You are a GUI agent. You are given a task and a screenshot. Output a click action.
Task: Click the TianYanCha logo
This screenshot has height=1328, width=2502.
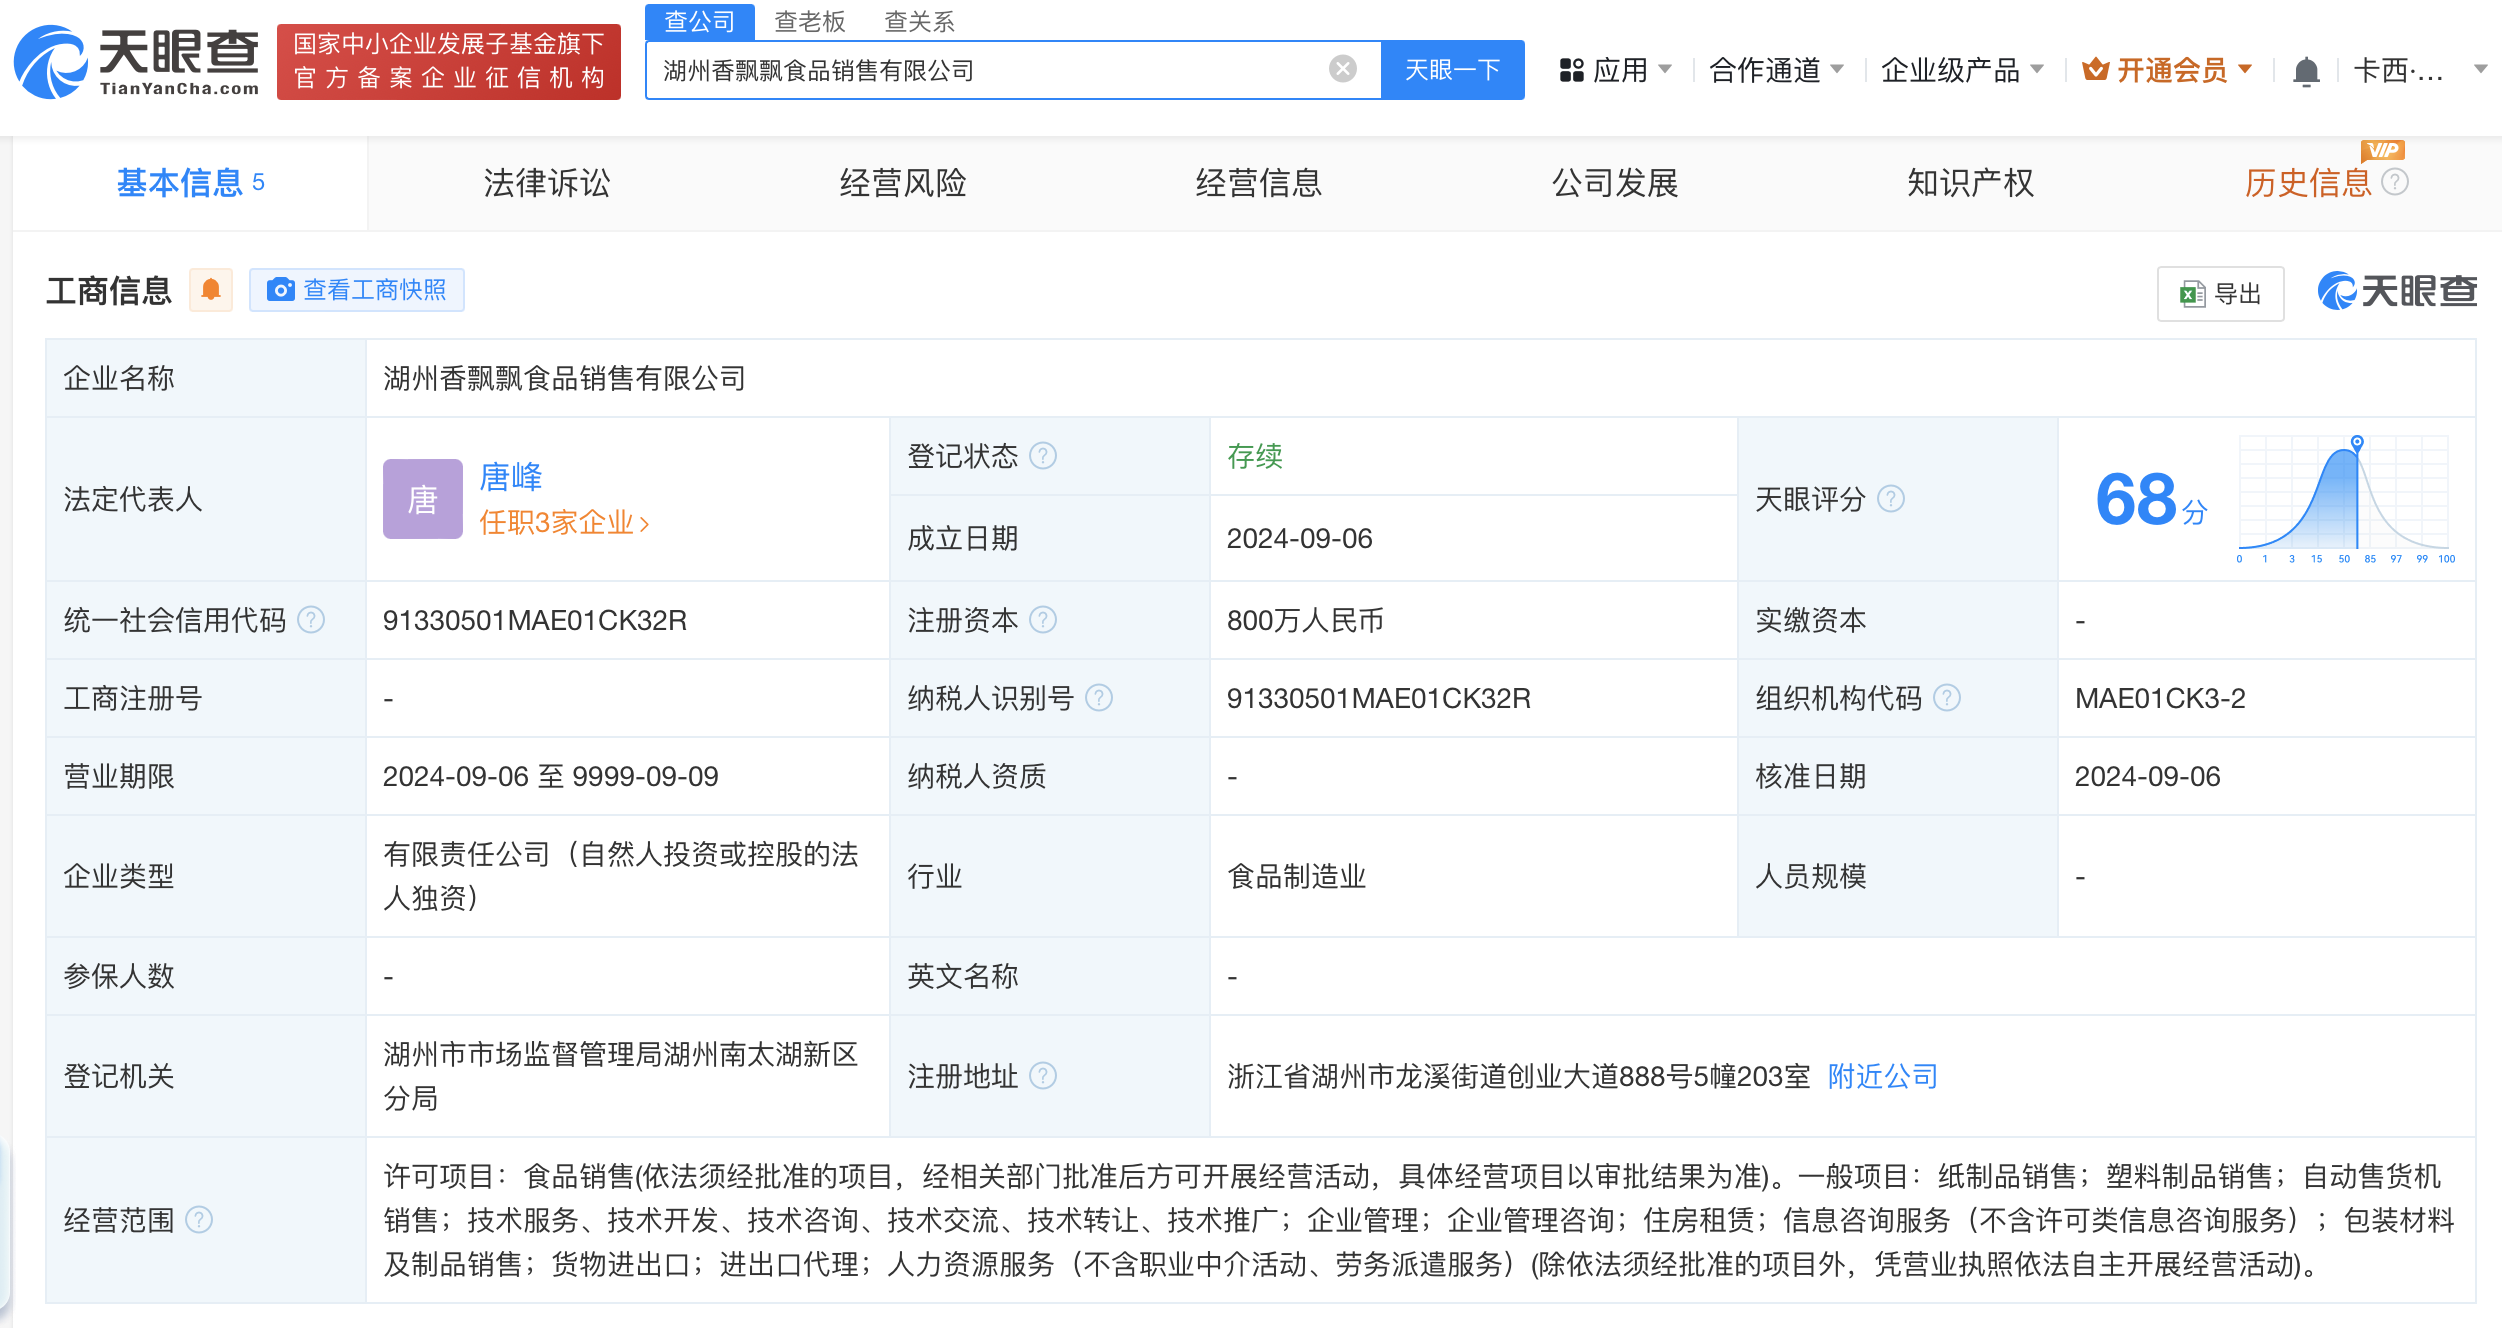(x=136, y=63)
